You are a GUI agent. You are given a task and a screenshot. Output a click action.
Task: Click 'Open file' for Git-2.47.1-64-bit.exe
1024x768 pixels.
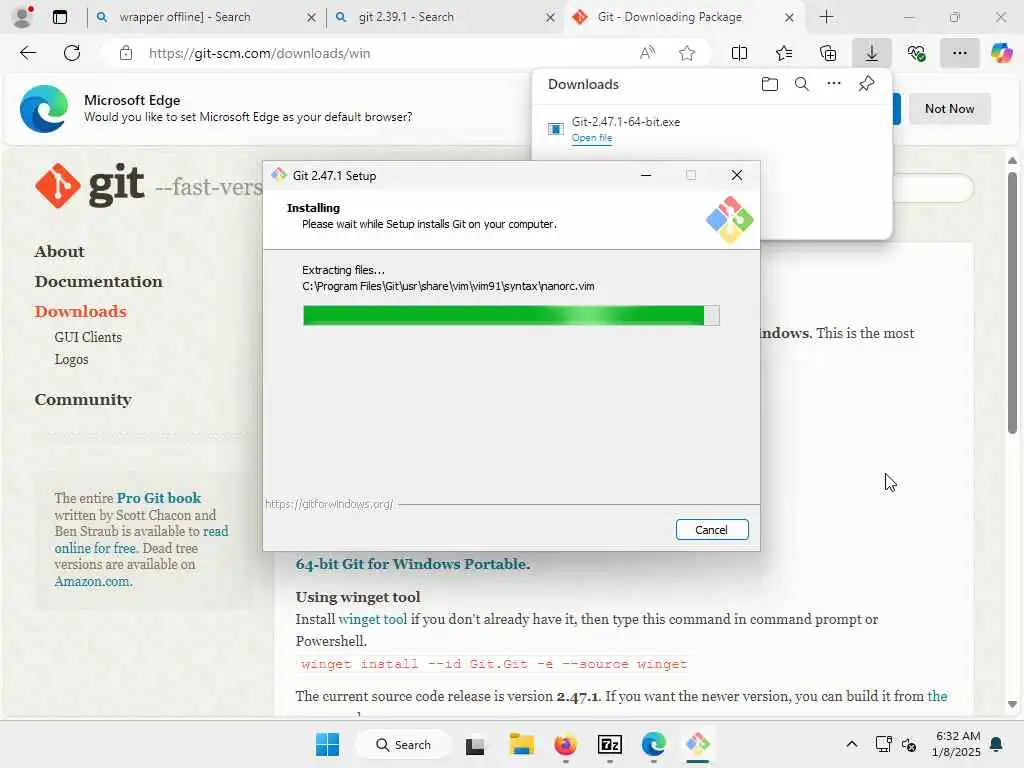coord(592,138)
